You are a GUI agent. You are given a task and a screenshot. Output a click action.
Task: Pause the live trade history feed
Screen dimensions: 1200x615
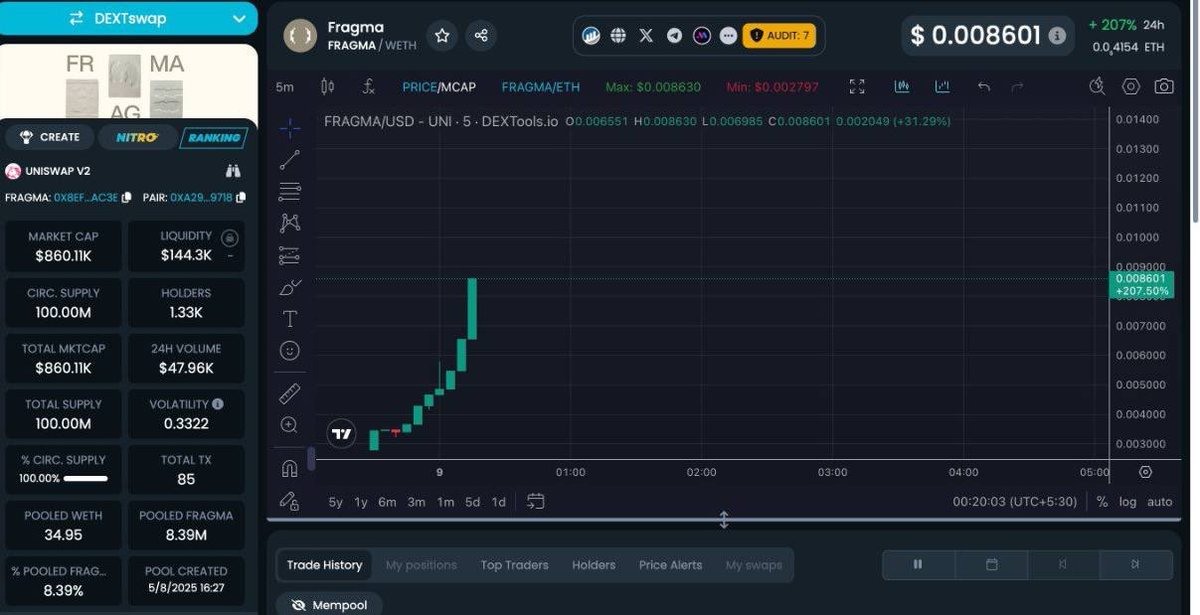point(918,565)
